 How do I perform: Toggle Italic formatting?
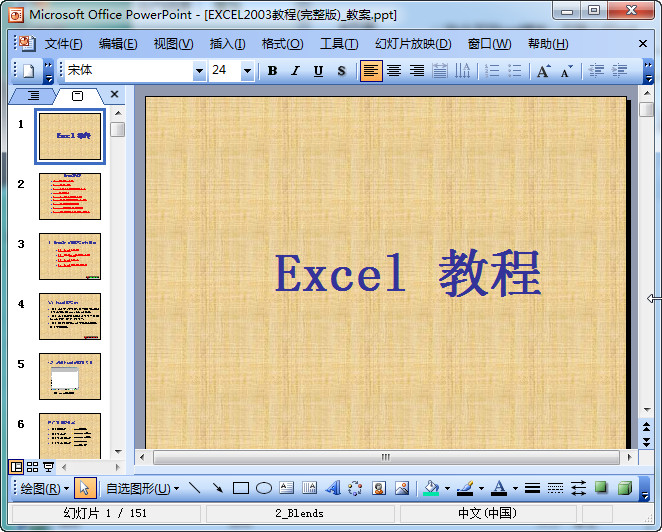295,71
